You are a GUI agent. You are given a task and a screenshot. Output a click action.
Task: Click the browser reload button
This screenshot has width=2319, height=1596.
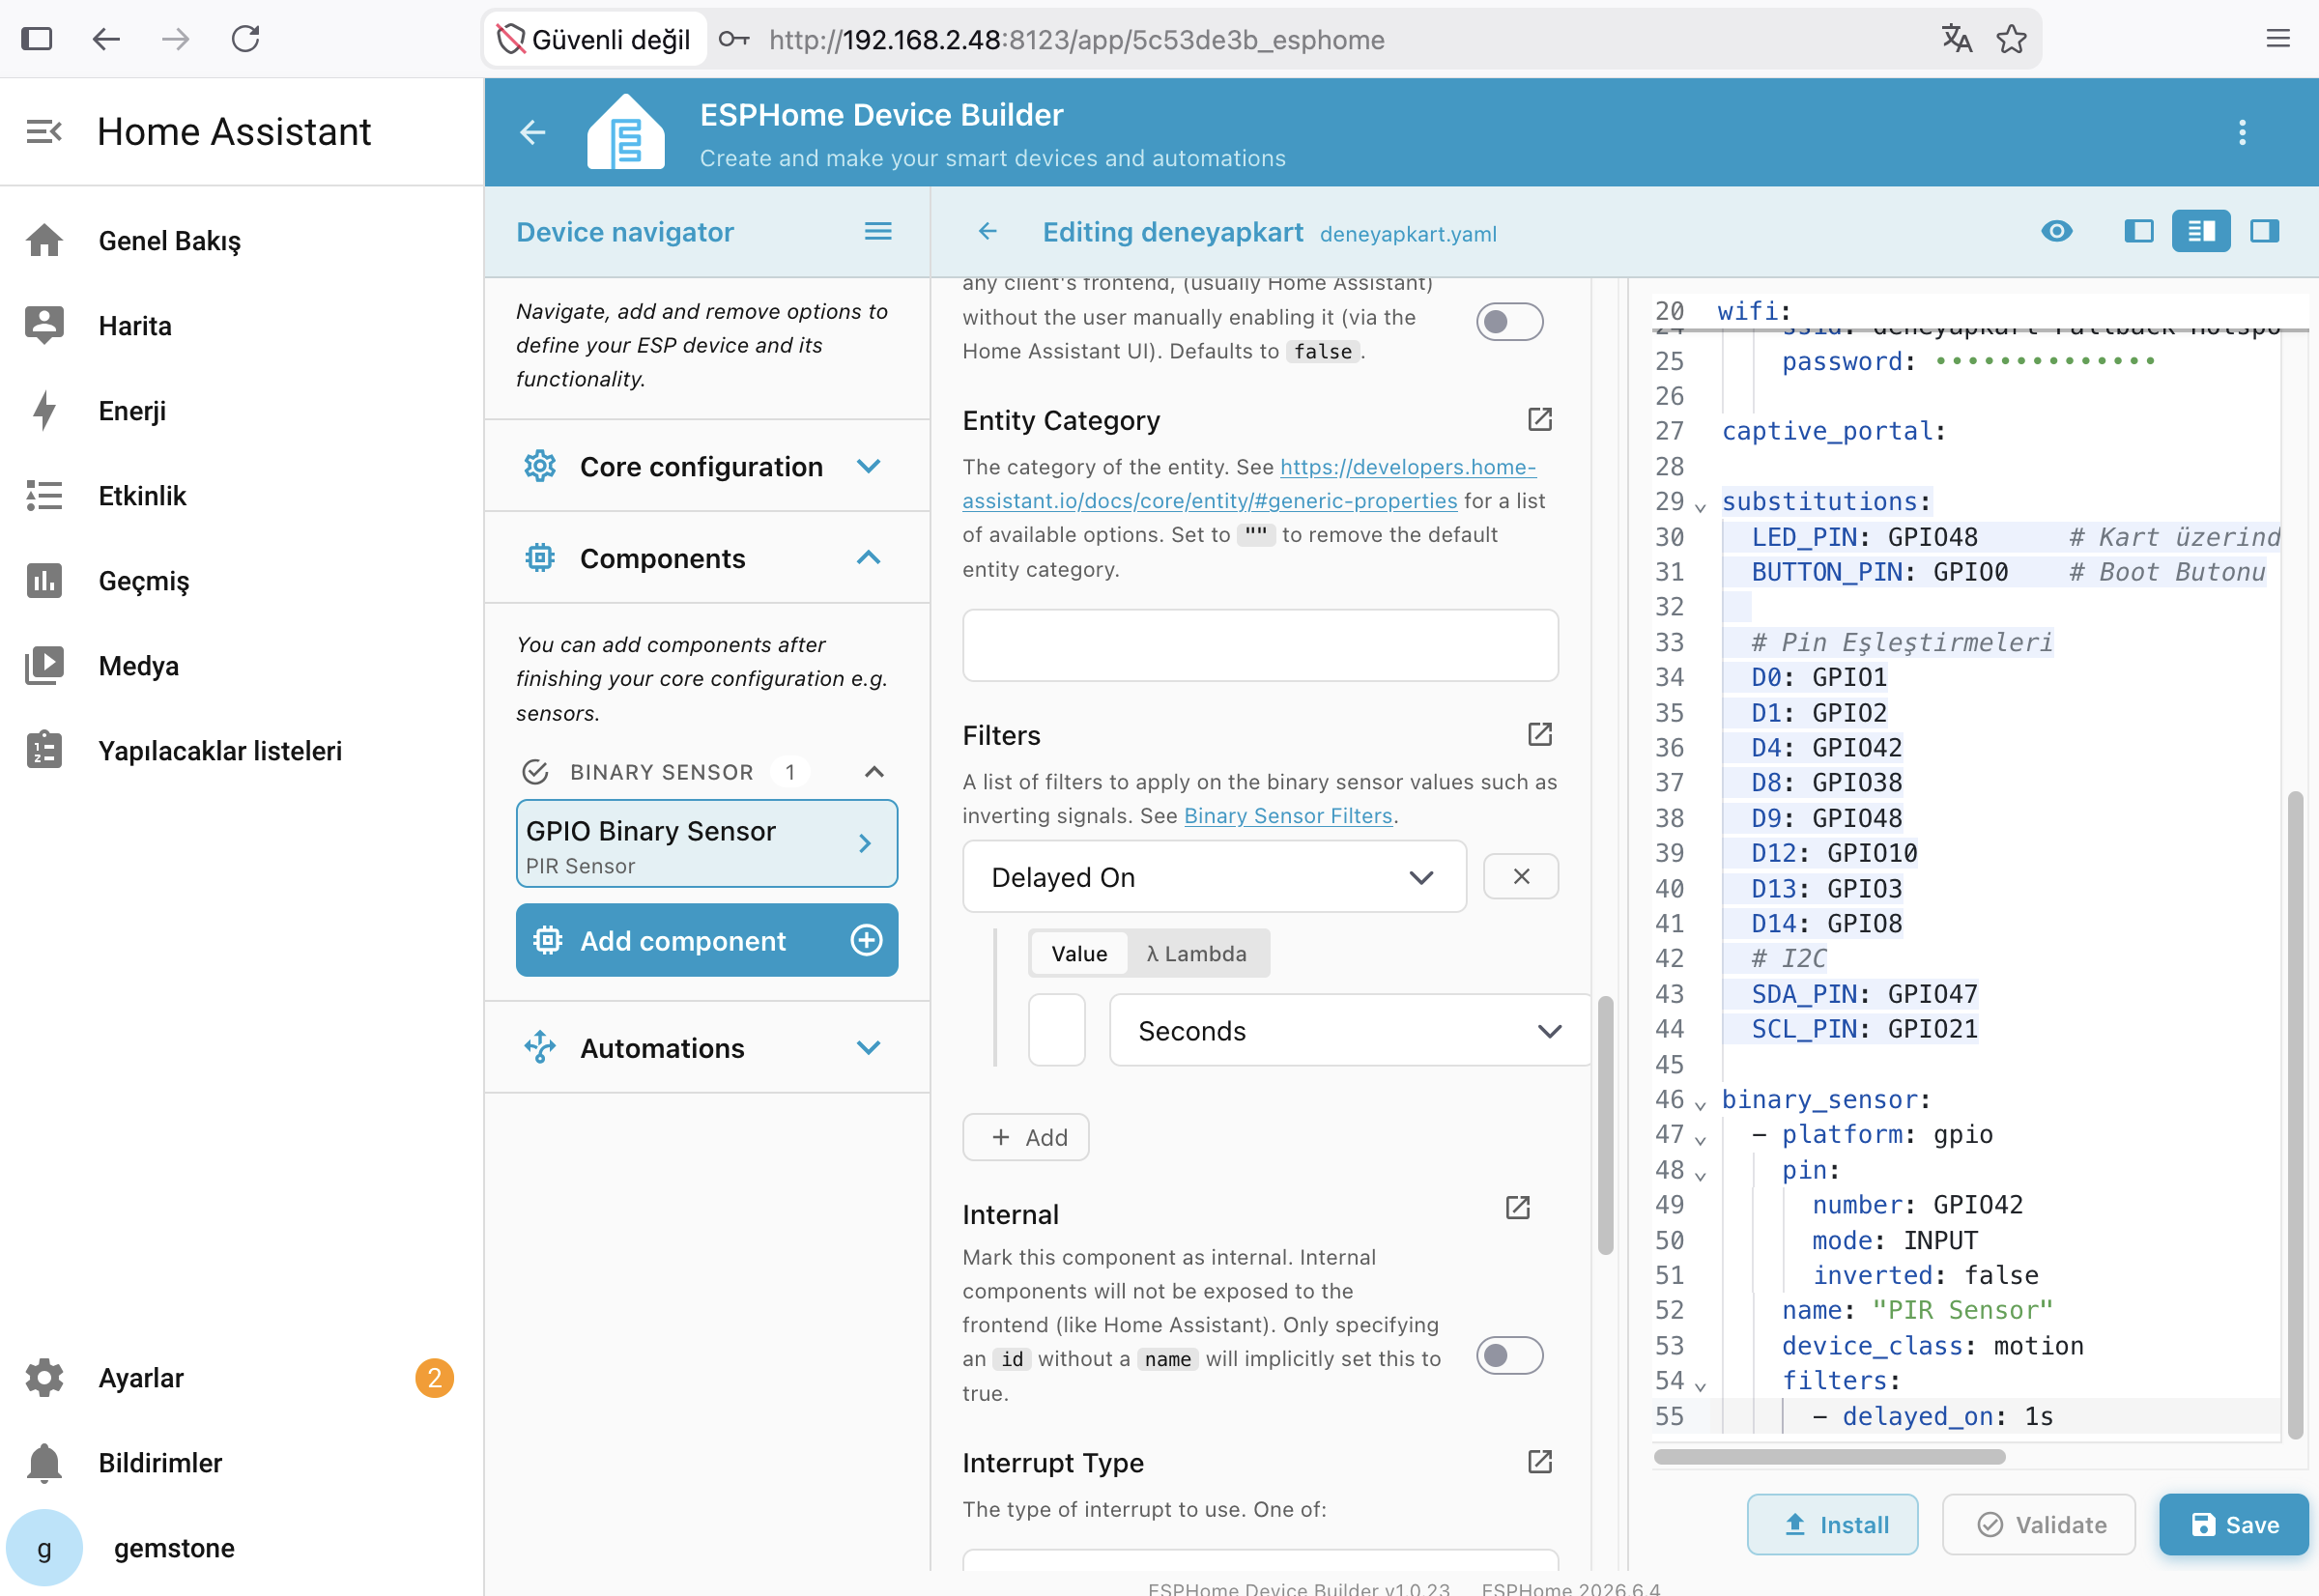(245, 39)
